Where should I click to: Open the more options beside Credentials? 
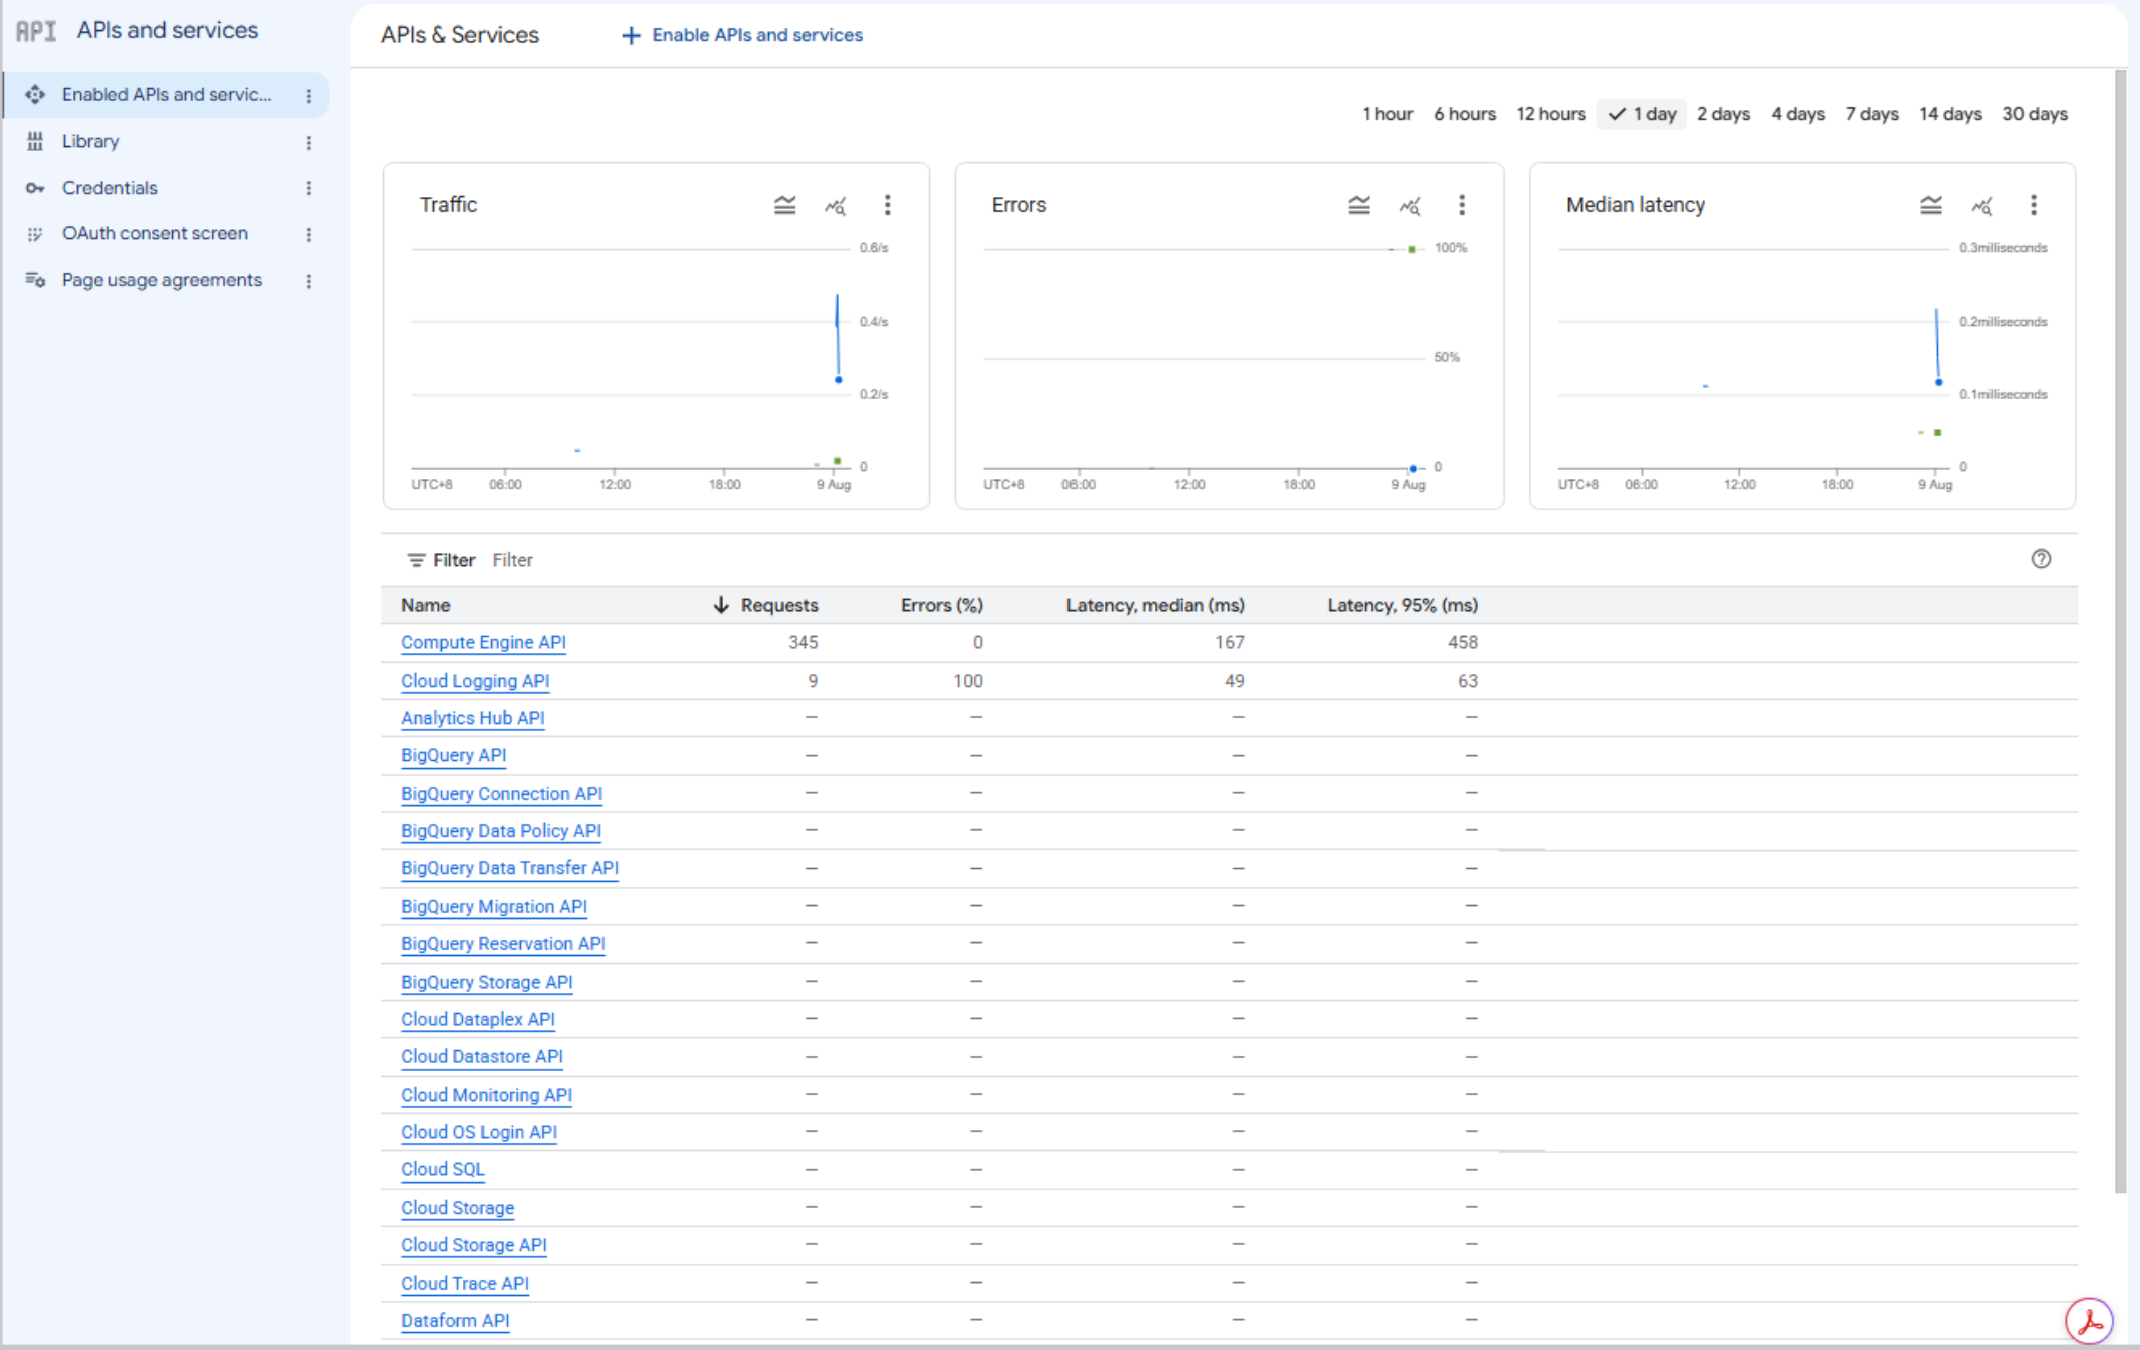point(309,188)
